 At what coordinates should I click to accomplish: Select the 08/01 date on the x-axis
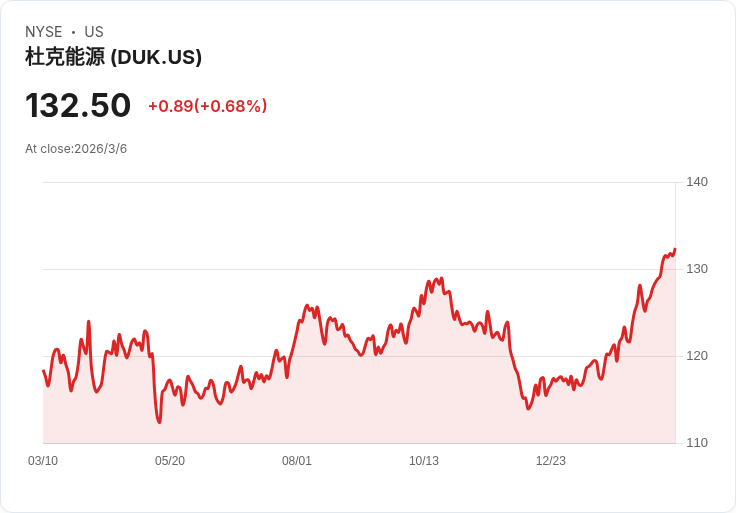pyautogui.click(x=297, y=461)
